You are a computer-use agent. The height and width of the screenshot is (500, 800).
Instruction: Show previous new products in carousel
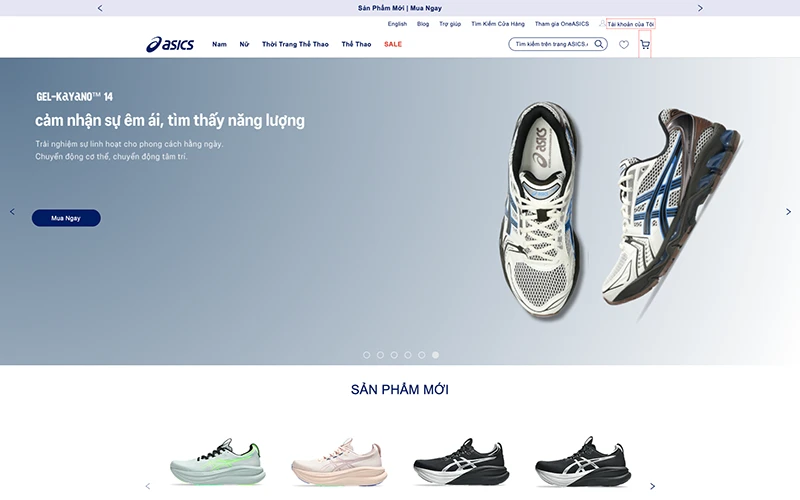click(x=148, y=486)
